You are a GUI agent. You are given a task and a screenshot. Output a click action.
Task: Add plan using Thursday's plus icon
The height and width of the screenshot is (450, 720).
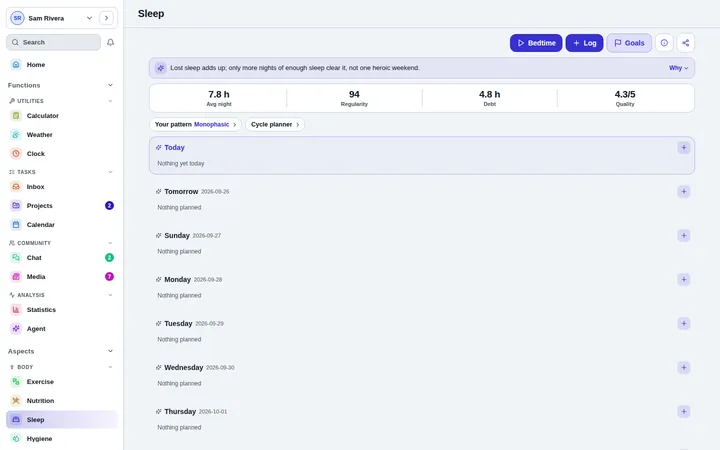683,412
